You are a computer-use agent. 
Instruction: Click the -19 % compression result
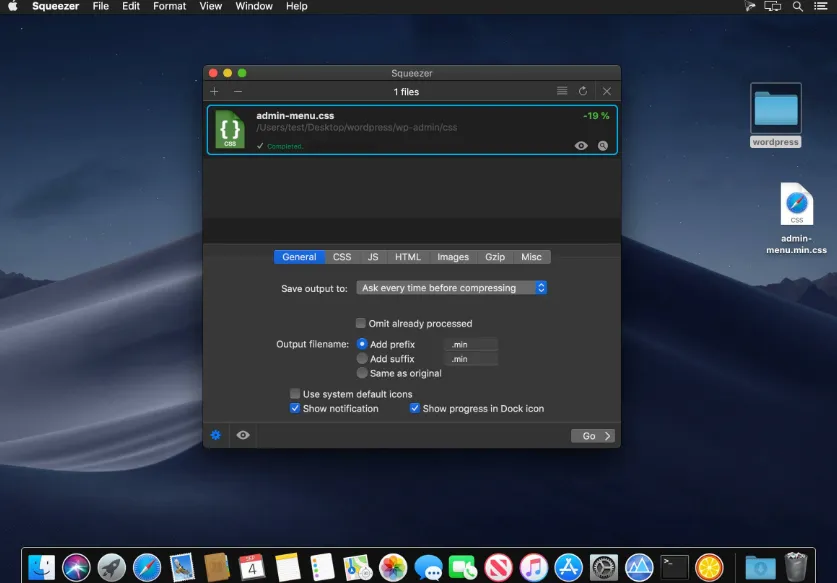pos(596,116)
